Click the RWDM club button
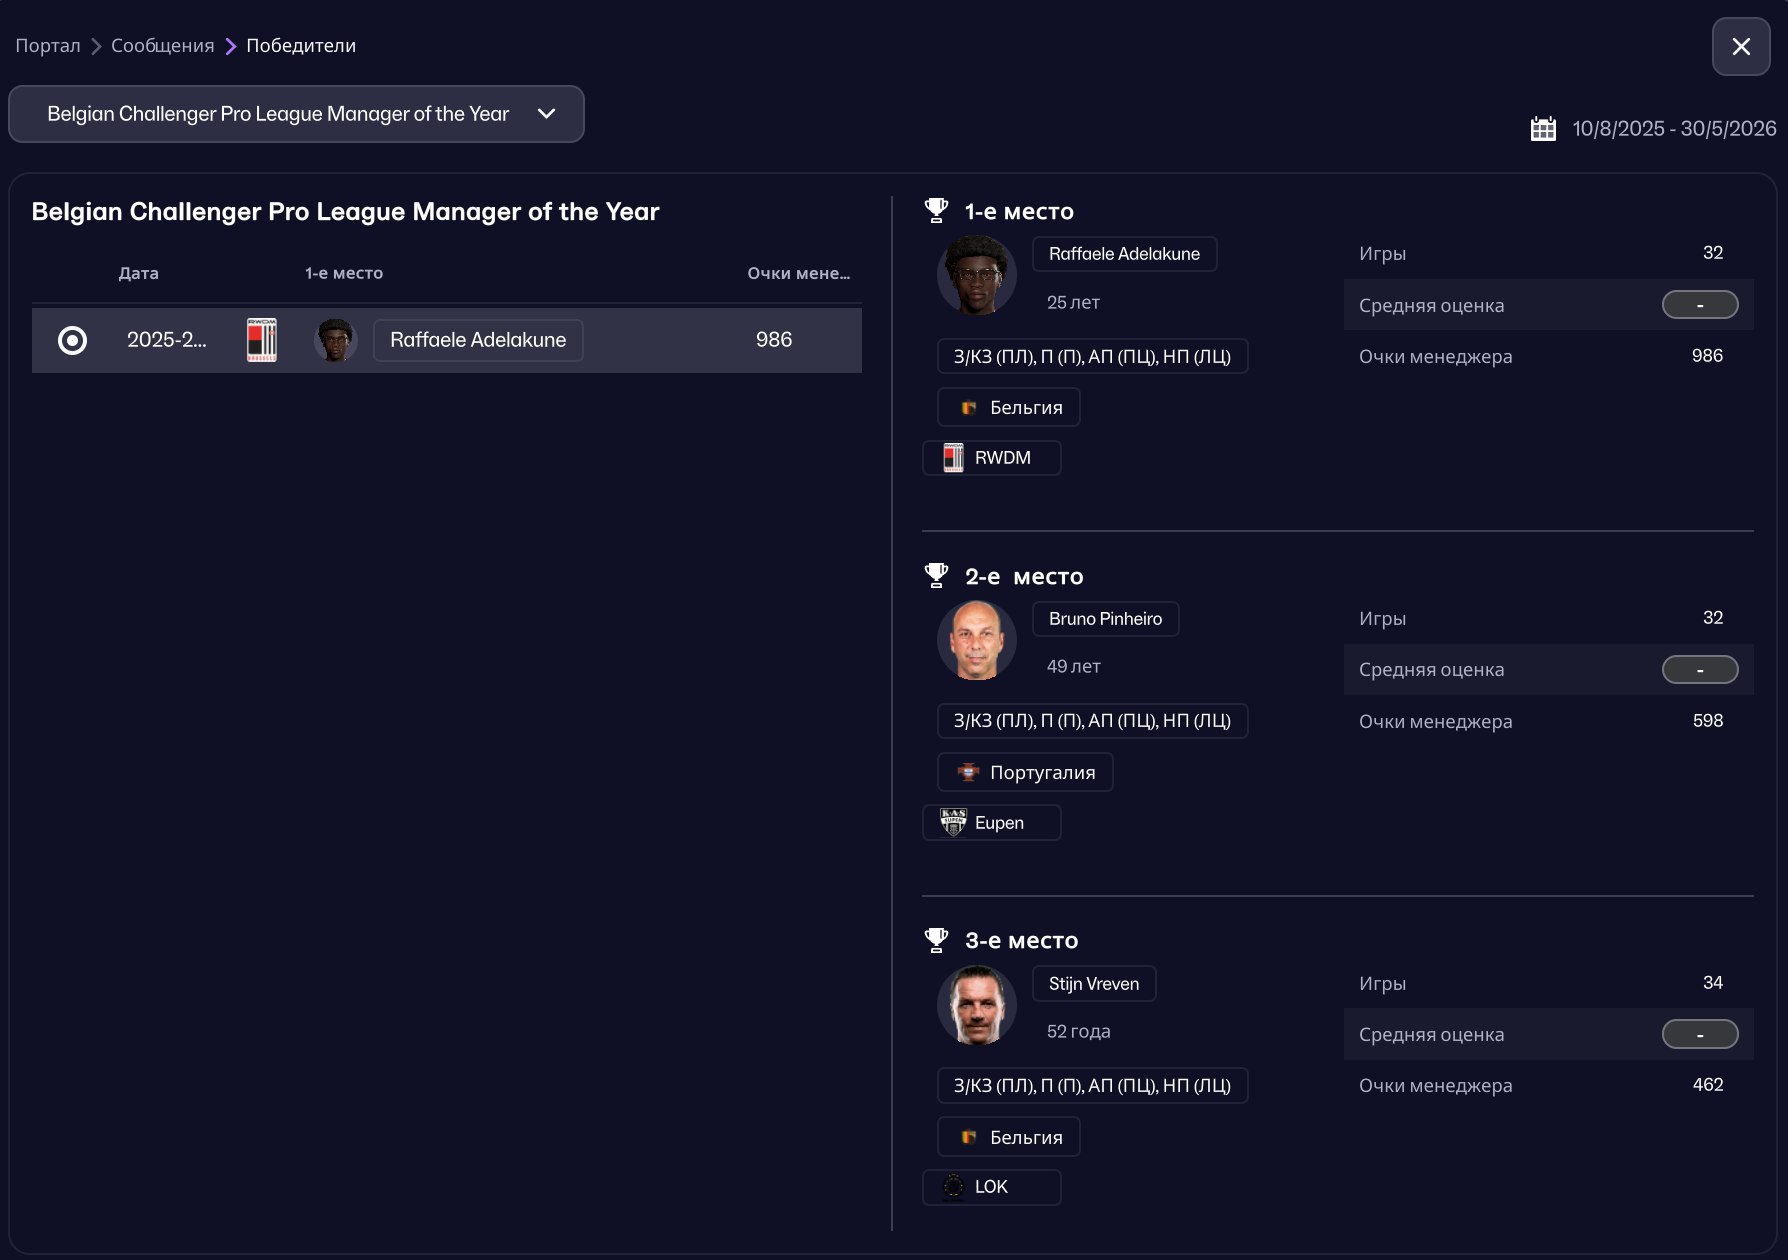Image resolution: width=1788 pixels, height=1260 pixels. coord(991,458)
